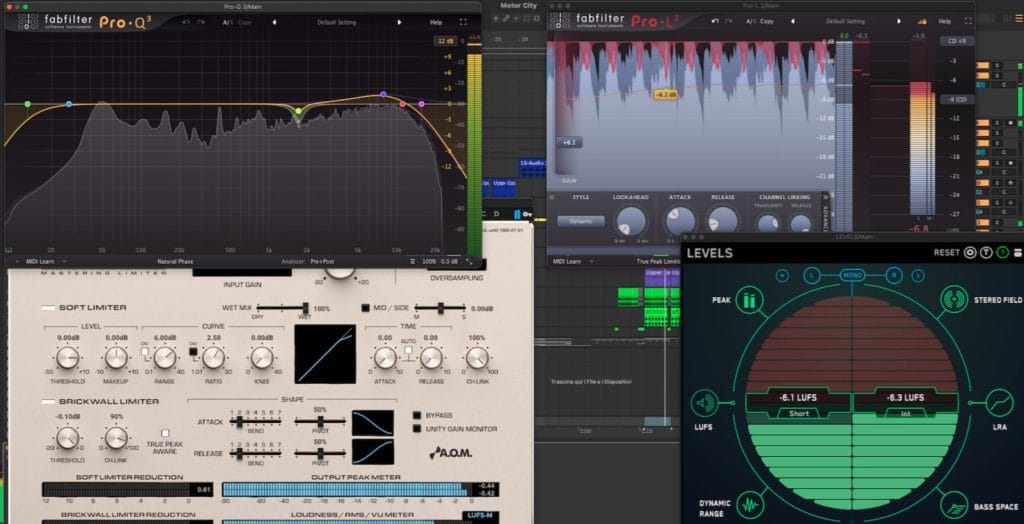1024x524 pixels.
Task: Open the Natural Phase processing mode menu
Action: pos(176,262)
